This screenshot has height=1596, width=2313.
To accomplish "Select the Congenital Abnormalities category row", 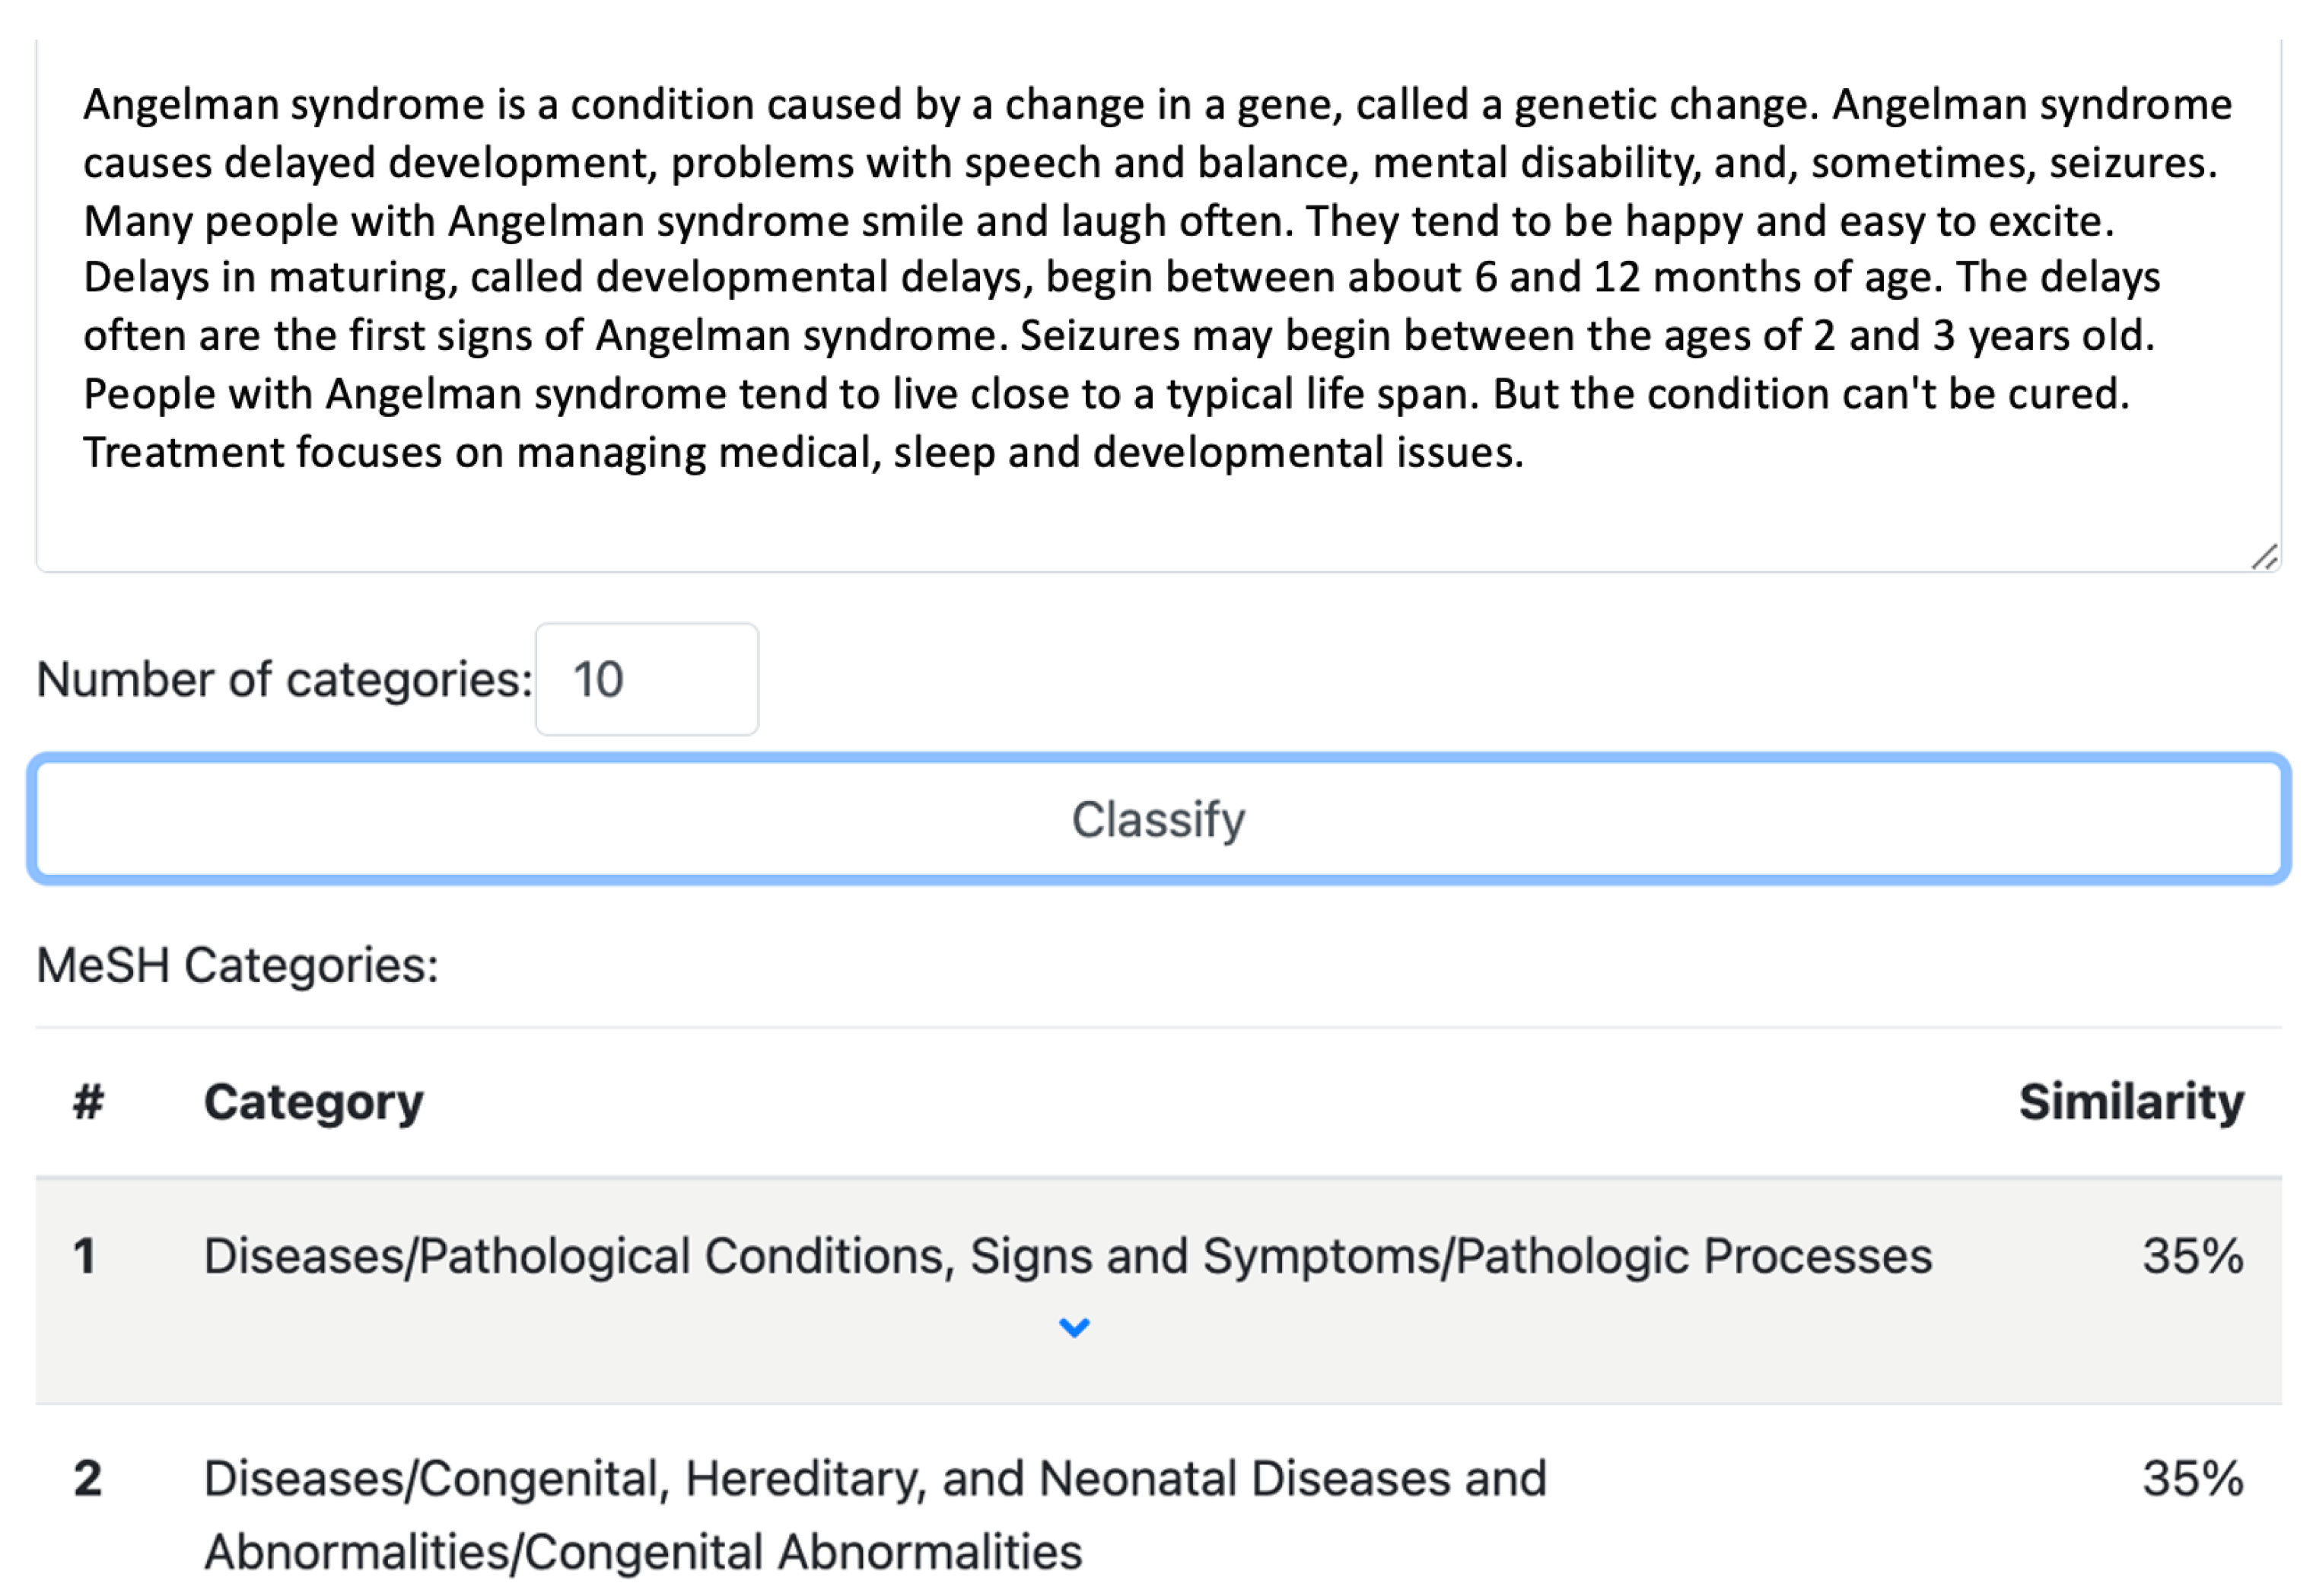I will [875, 1514].
